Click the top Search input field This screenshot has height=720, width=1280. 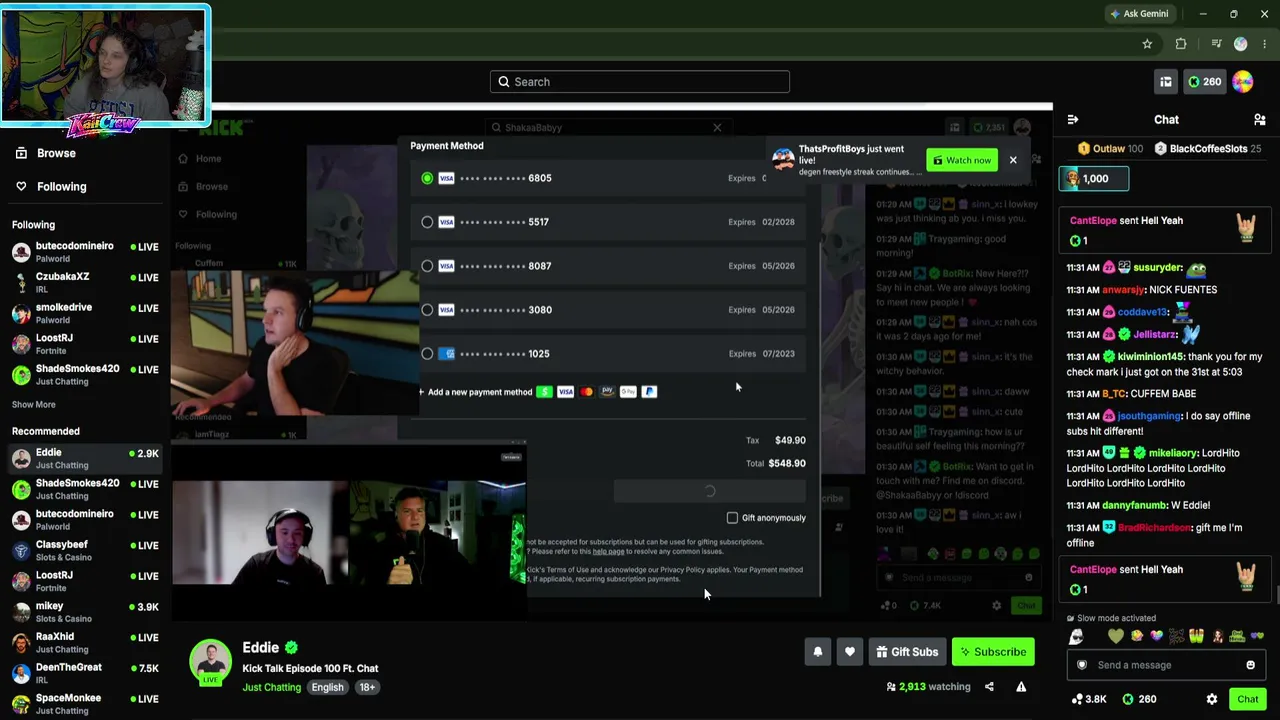click(x=640, y=82)
